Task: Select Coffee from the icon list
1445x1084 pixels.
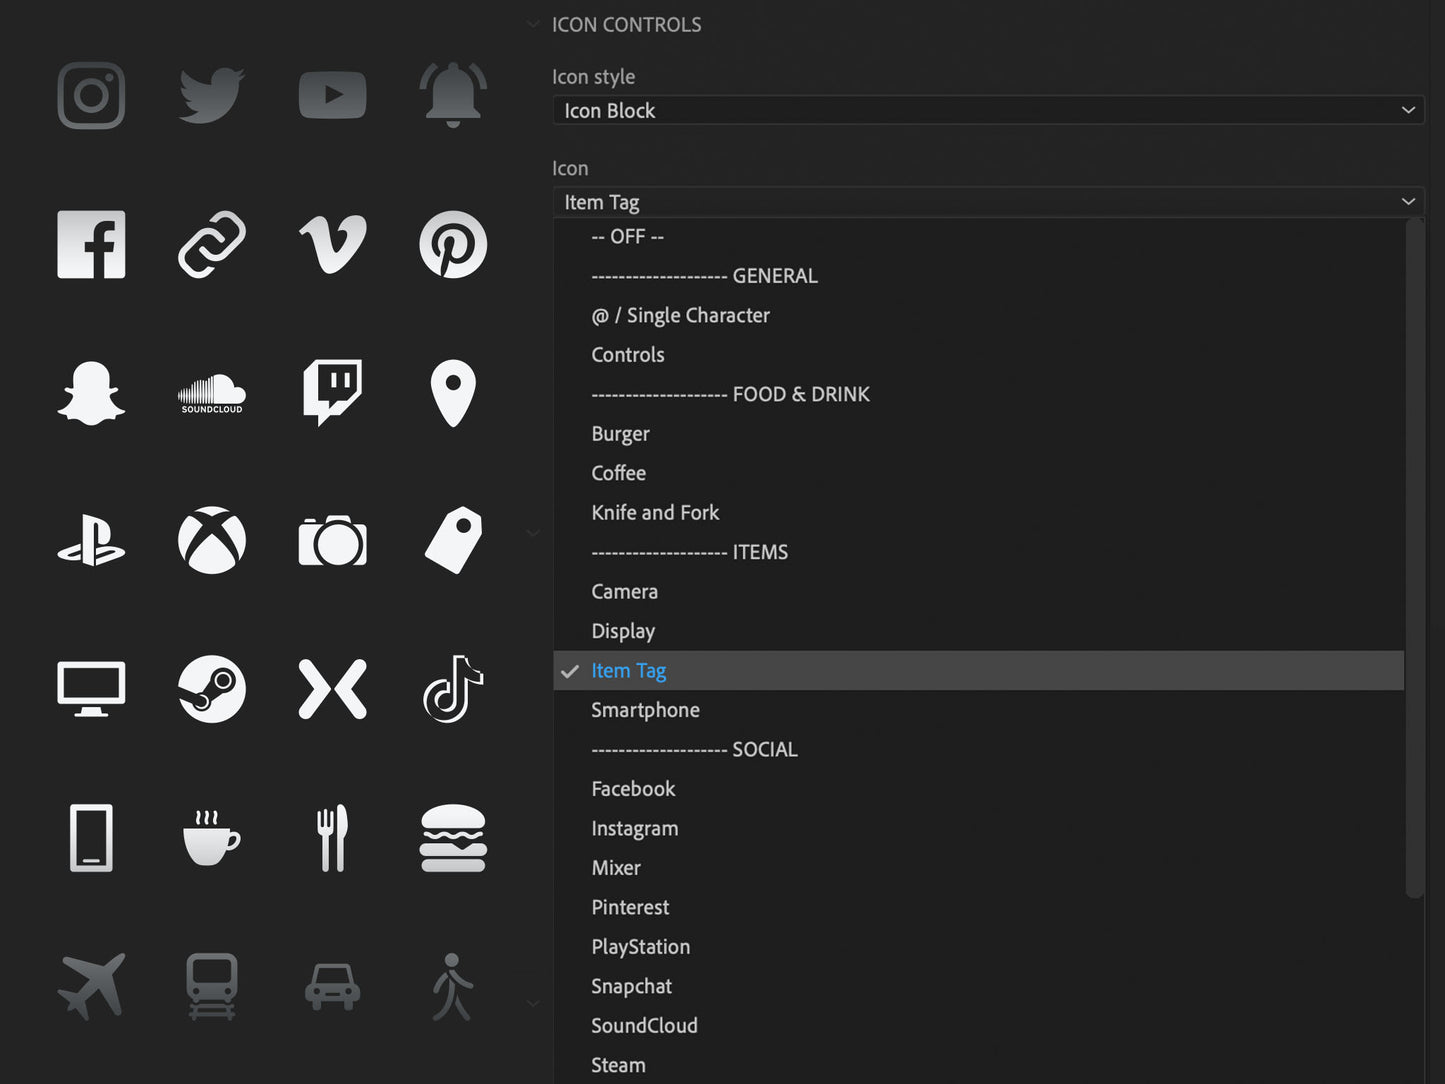Action: click(x=618, y=473)
